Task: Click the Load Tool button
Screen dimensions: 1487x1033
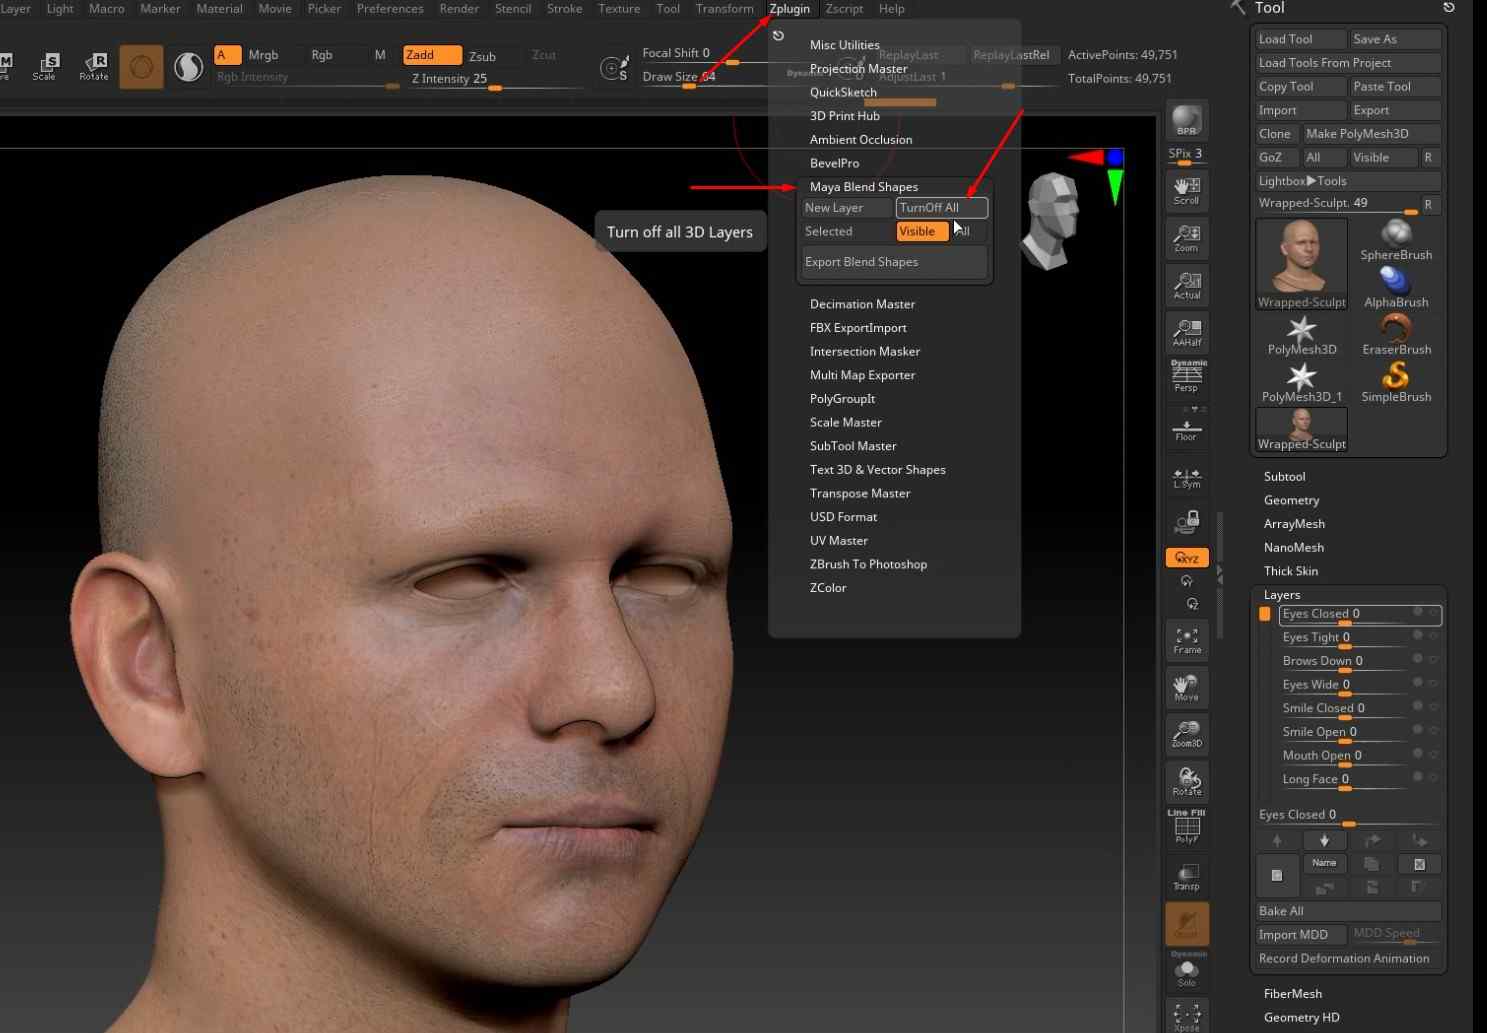Action: point(1300,39)
